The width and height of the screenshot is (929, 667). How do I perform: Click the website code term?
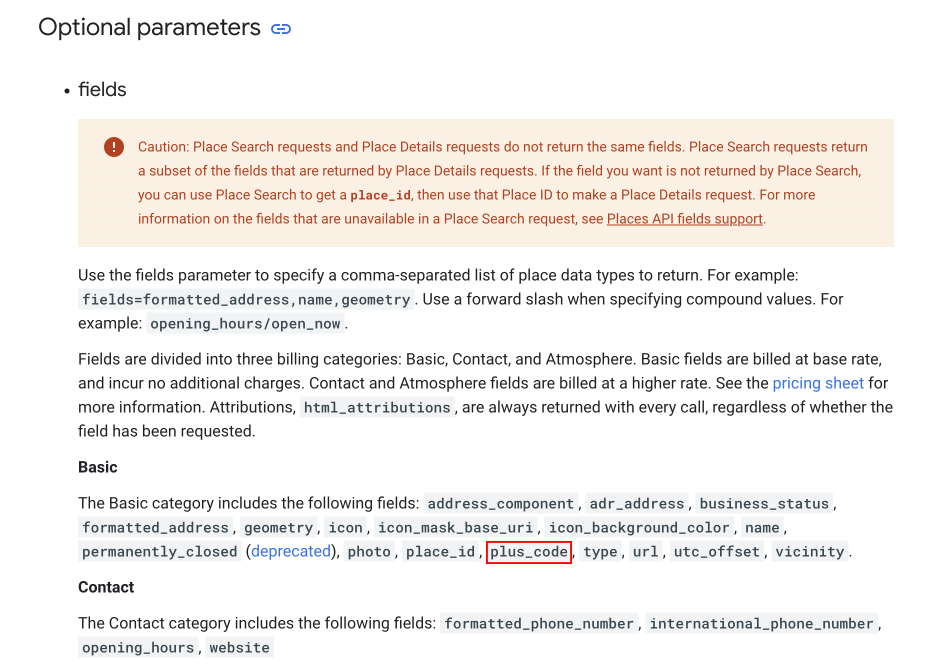(x=239, y=648)
